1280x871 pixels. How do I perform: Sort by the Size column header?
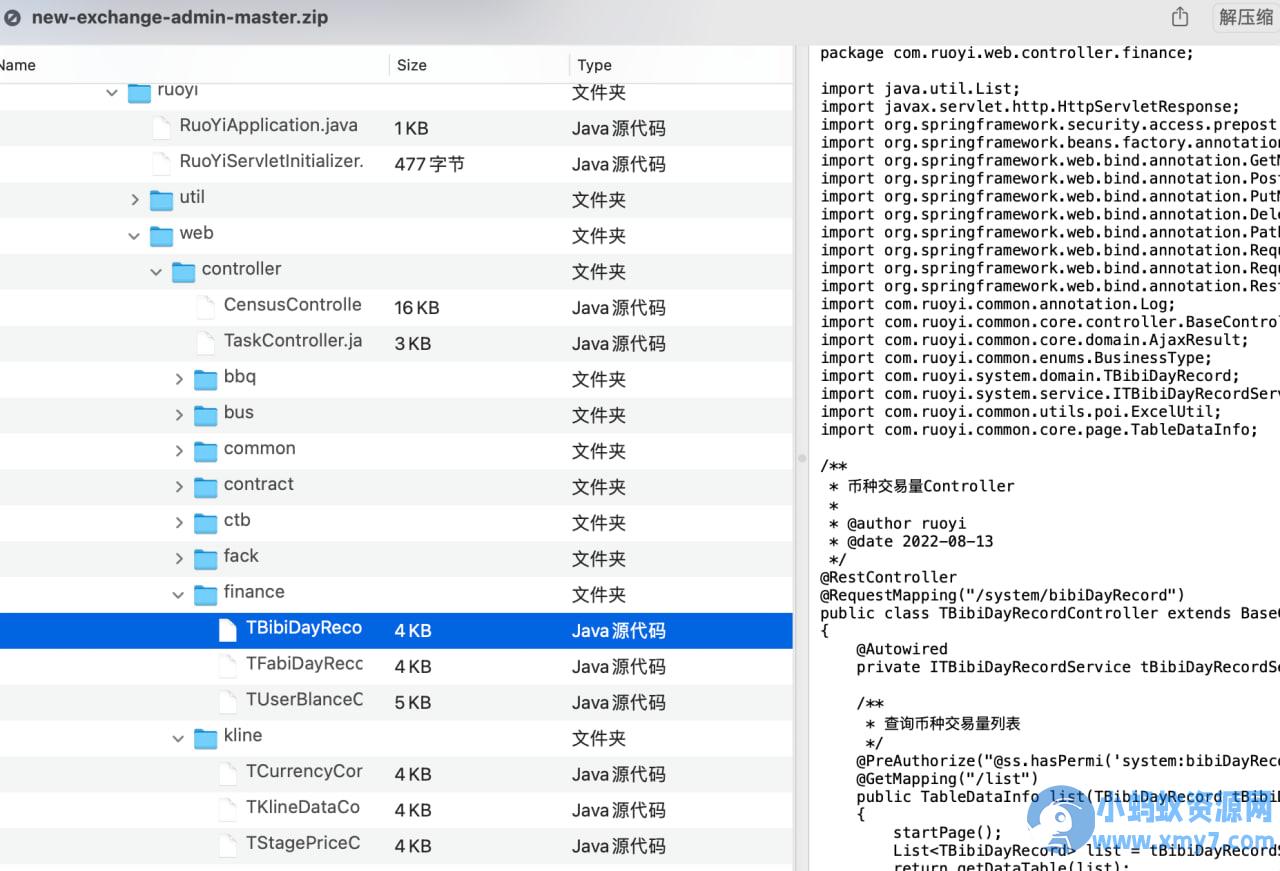[412, 65]
